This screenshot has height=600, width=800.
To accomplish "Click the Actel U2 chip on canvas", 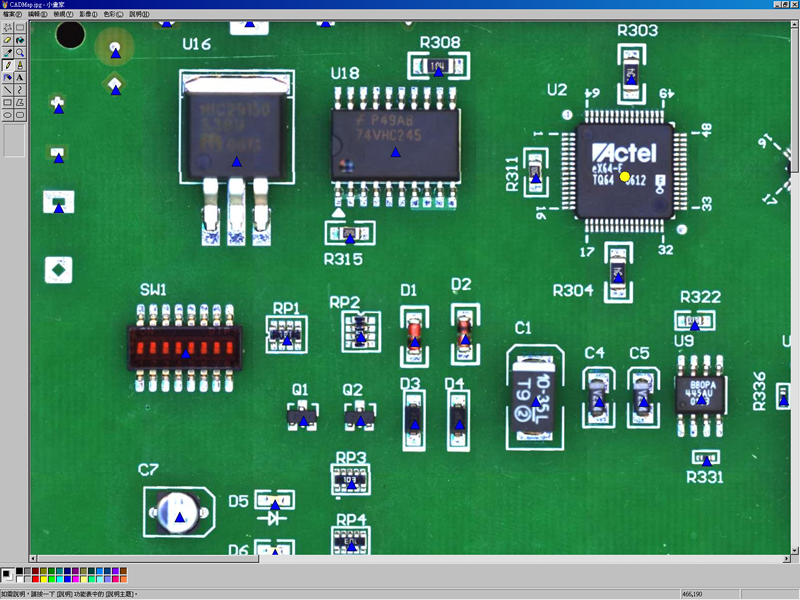I will pos(624,171).
